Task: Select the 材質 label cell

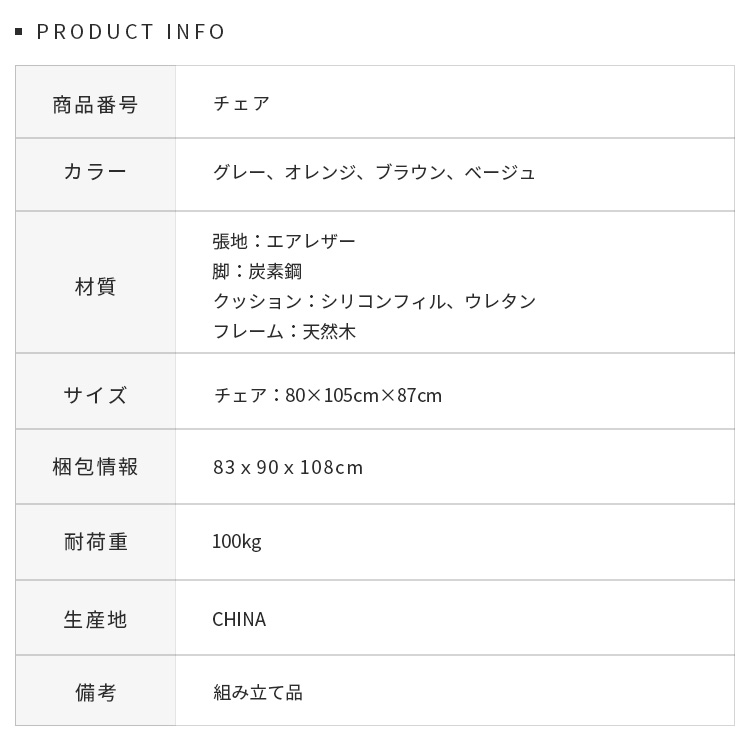Action: point(95,287)
